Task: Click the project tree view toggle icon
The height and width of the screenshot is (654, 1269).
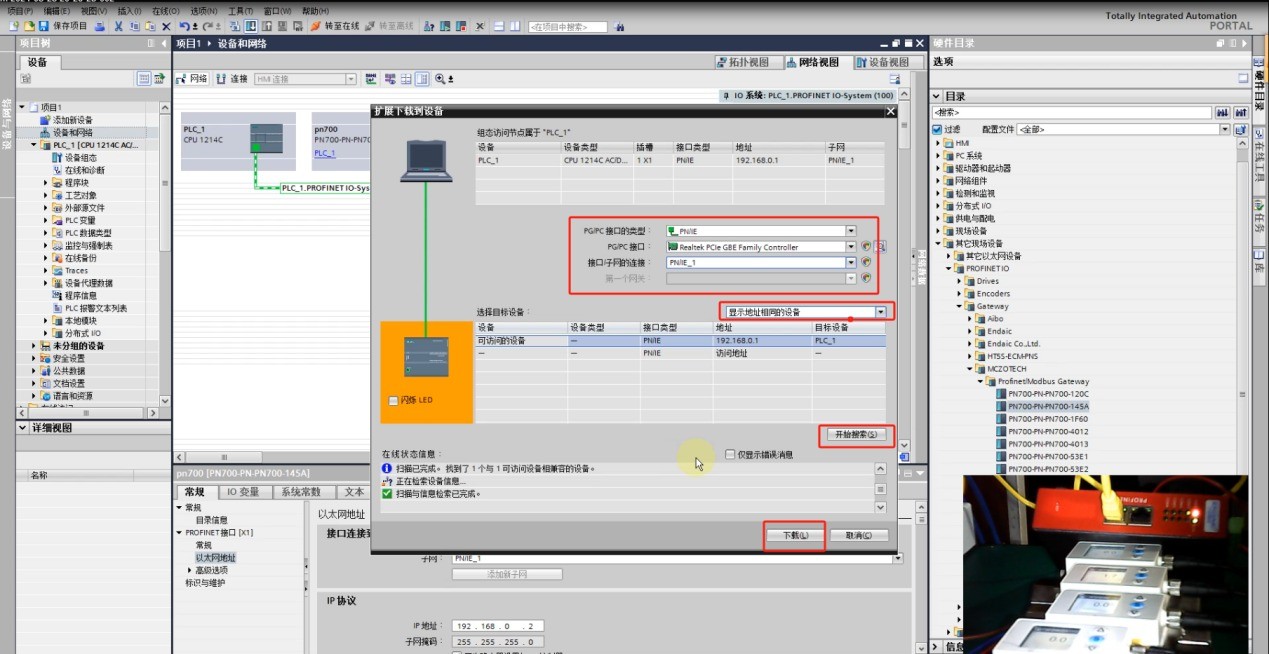Action: (144, 79)
